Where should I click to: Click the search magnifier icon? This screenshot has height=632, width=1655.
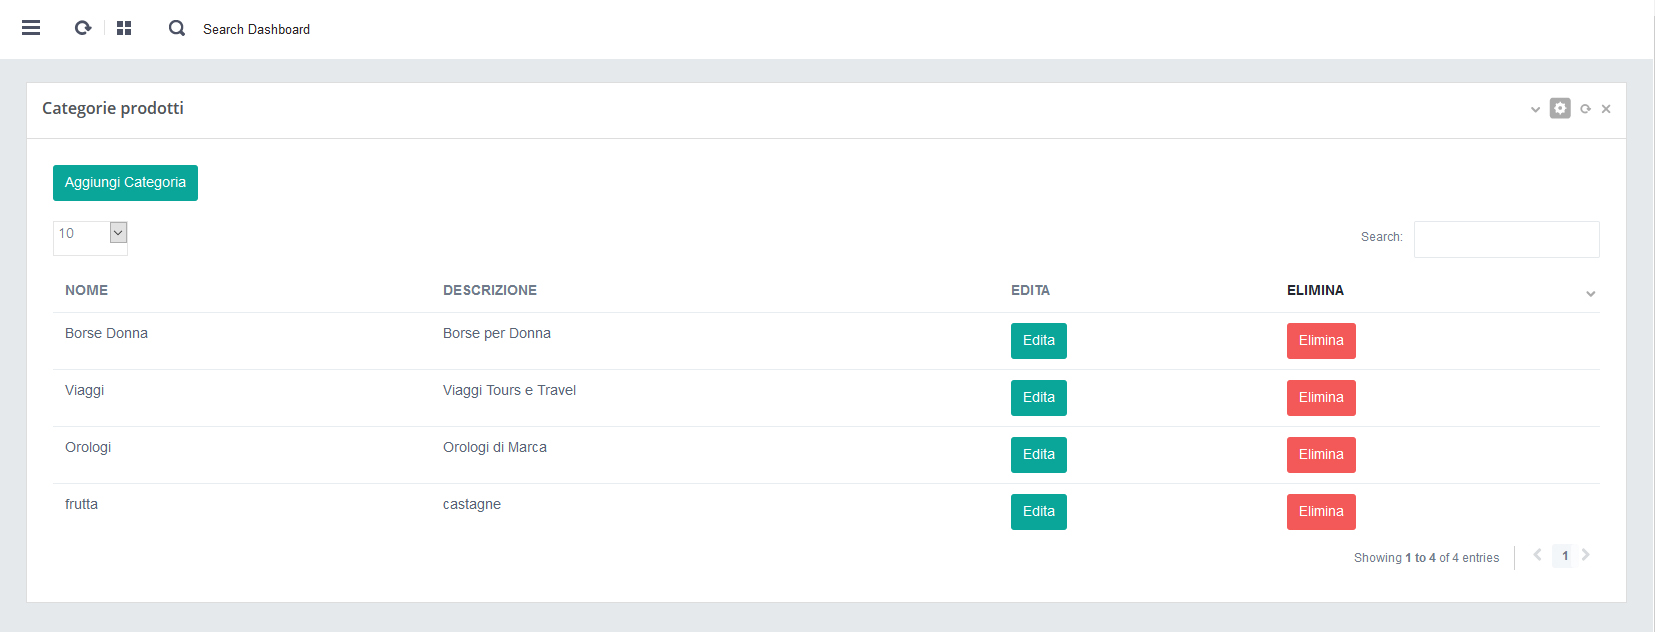pos(177,28)
